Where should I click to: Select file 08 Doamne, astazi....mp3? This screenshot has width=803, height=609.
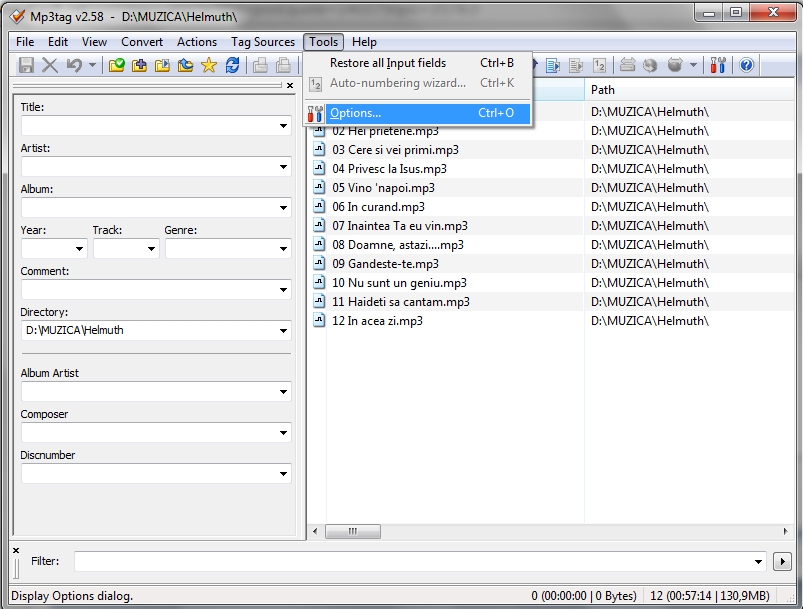point(398,244)
